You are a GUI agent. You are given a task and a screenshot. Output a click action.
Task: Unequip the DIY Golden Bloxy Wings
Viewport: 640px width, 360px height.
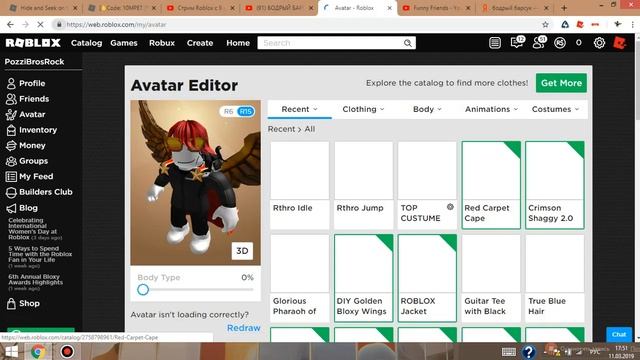pyautogui.click(x=363, y=278)
